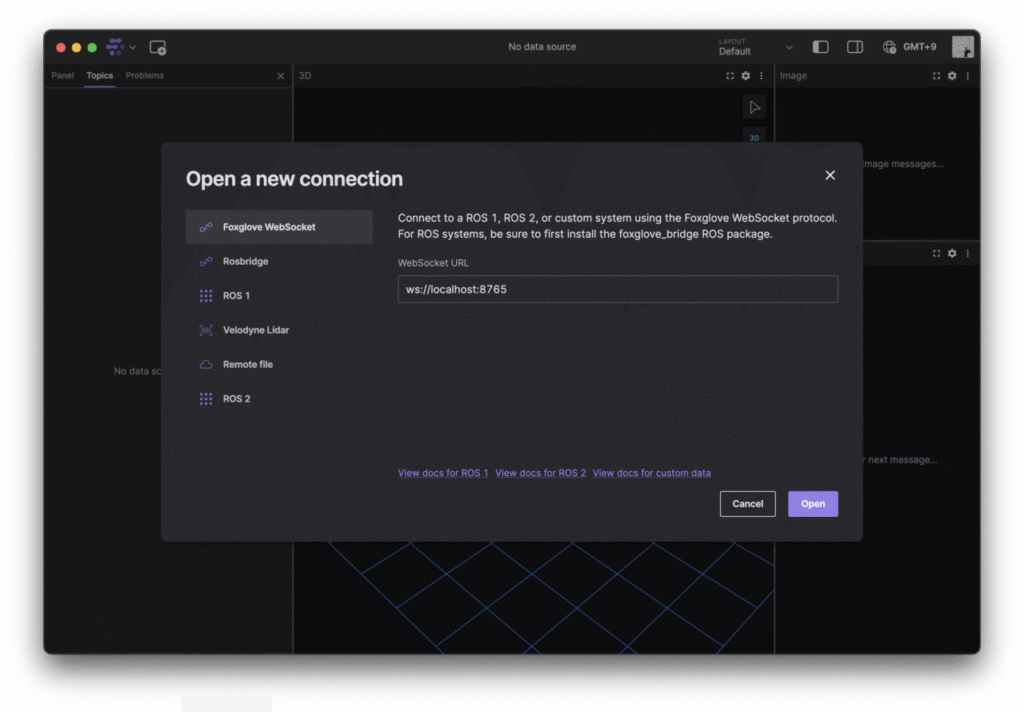Open the 3D panel settings gear

point(745,76)
